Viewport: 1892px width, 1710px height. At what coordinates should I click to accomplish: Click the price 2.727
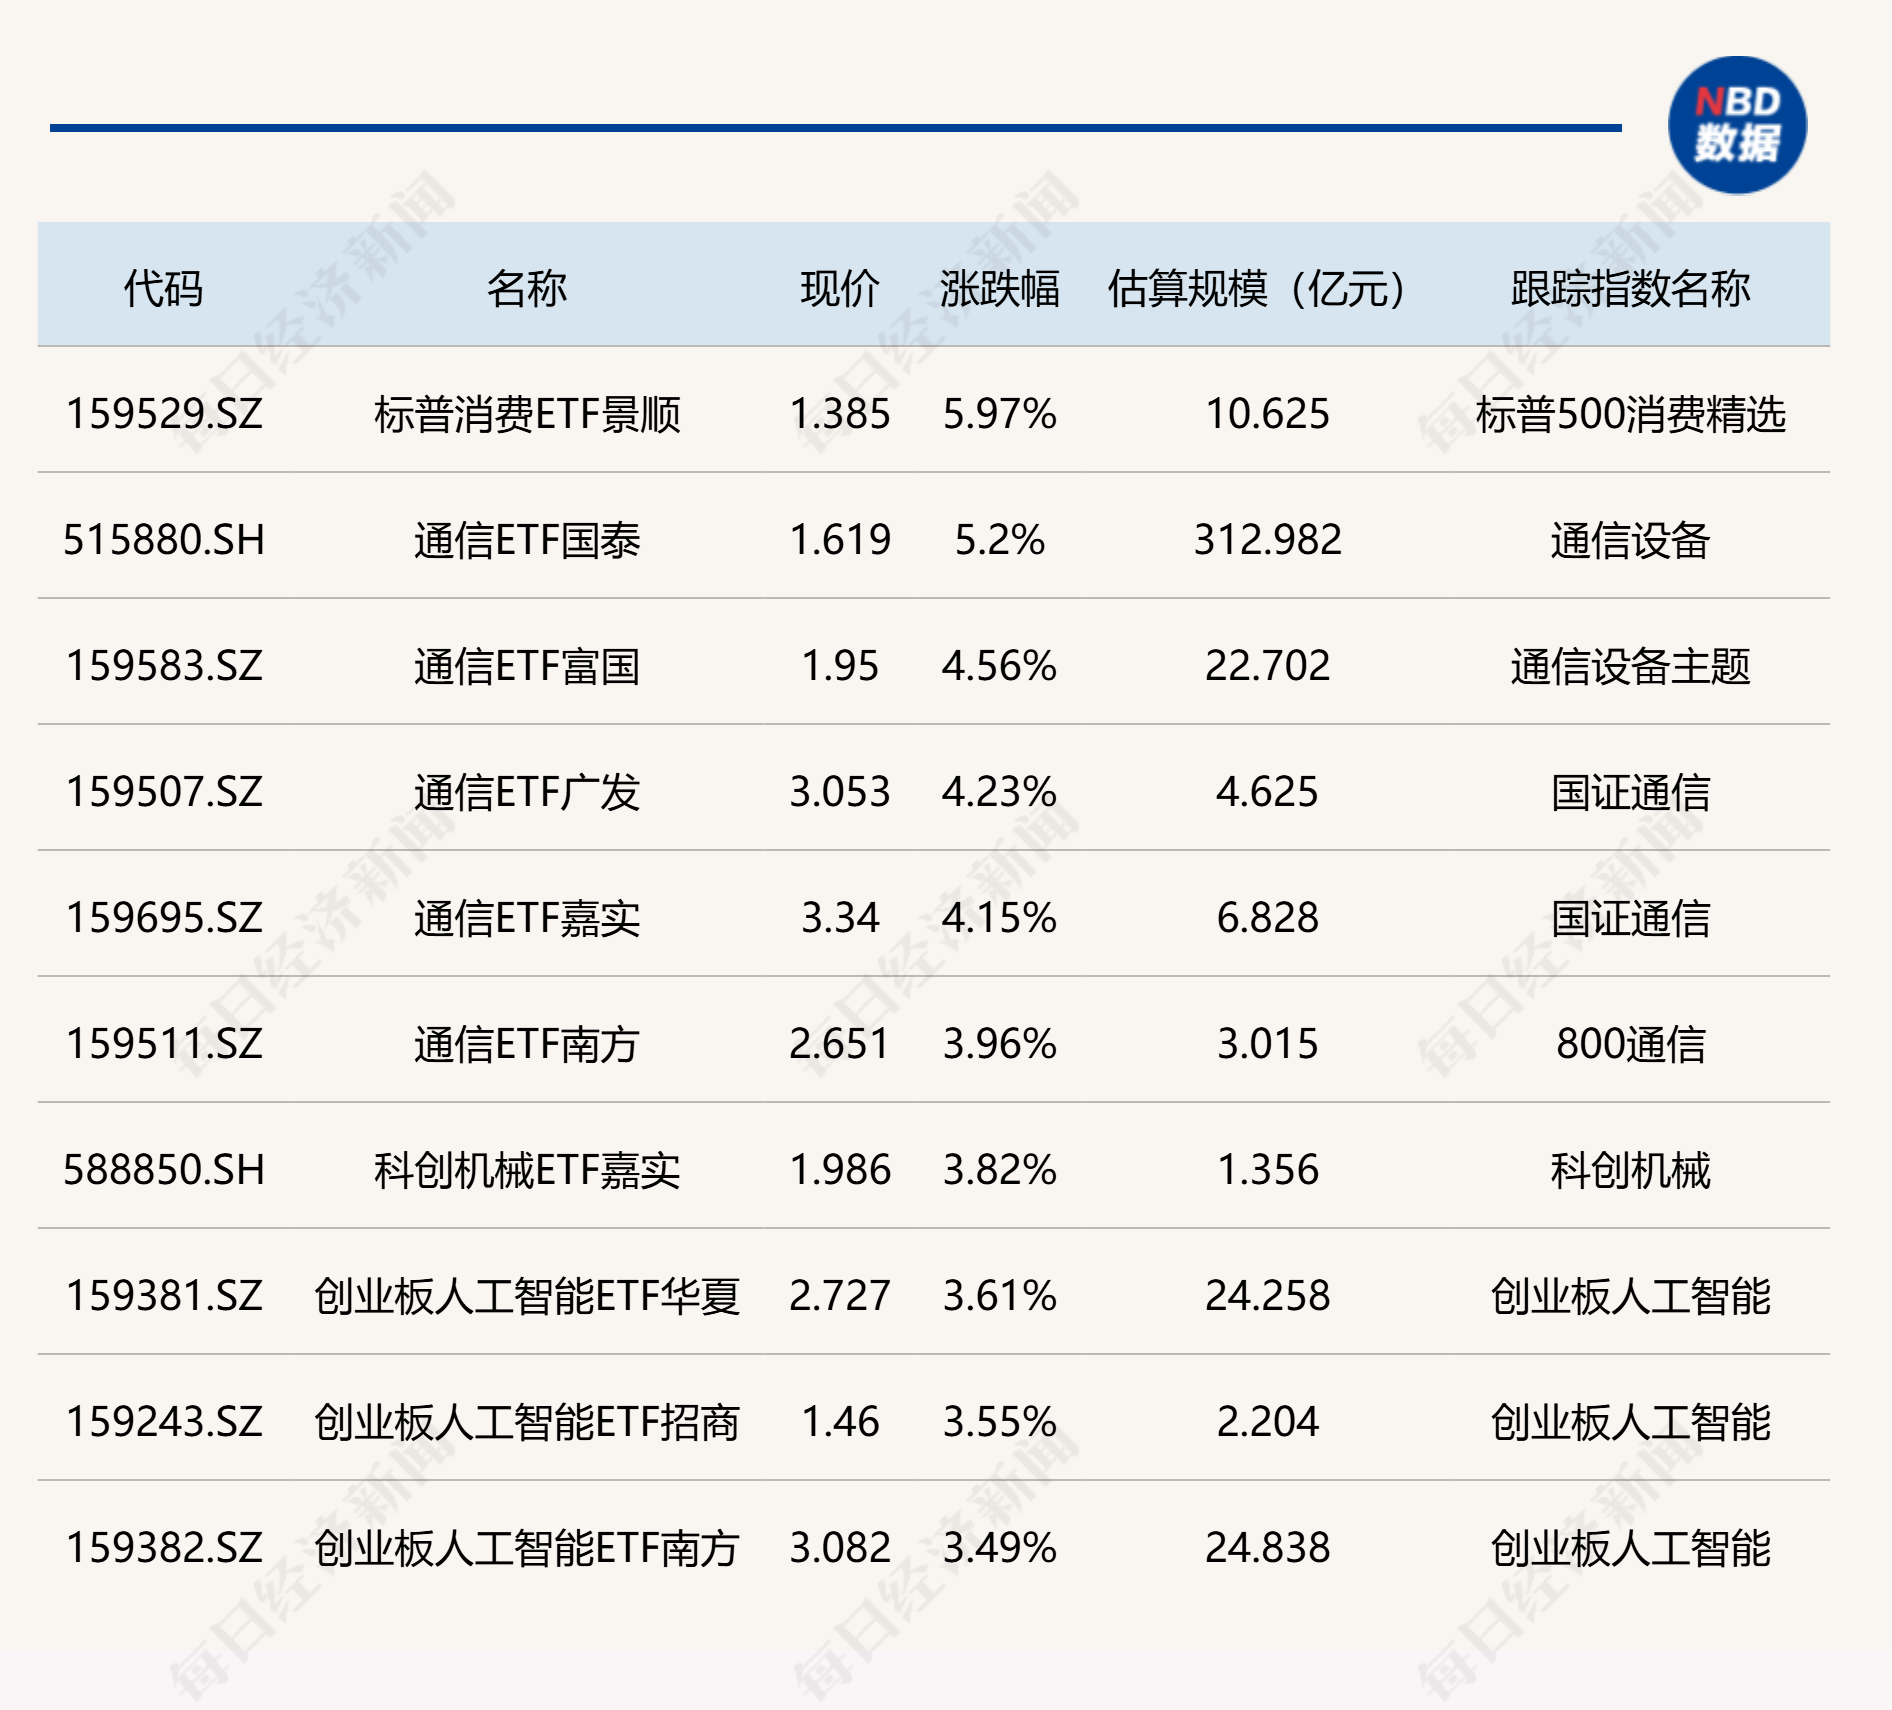840,1296
